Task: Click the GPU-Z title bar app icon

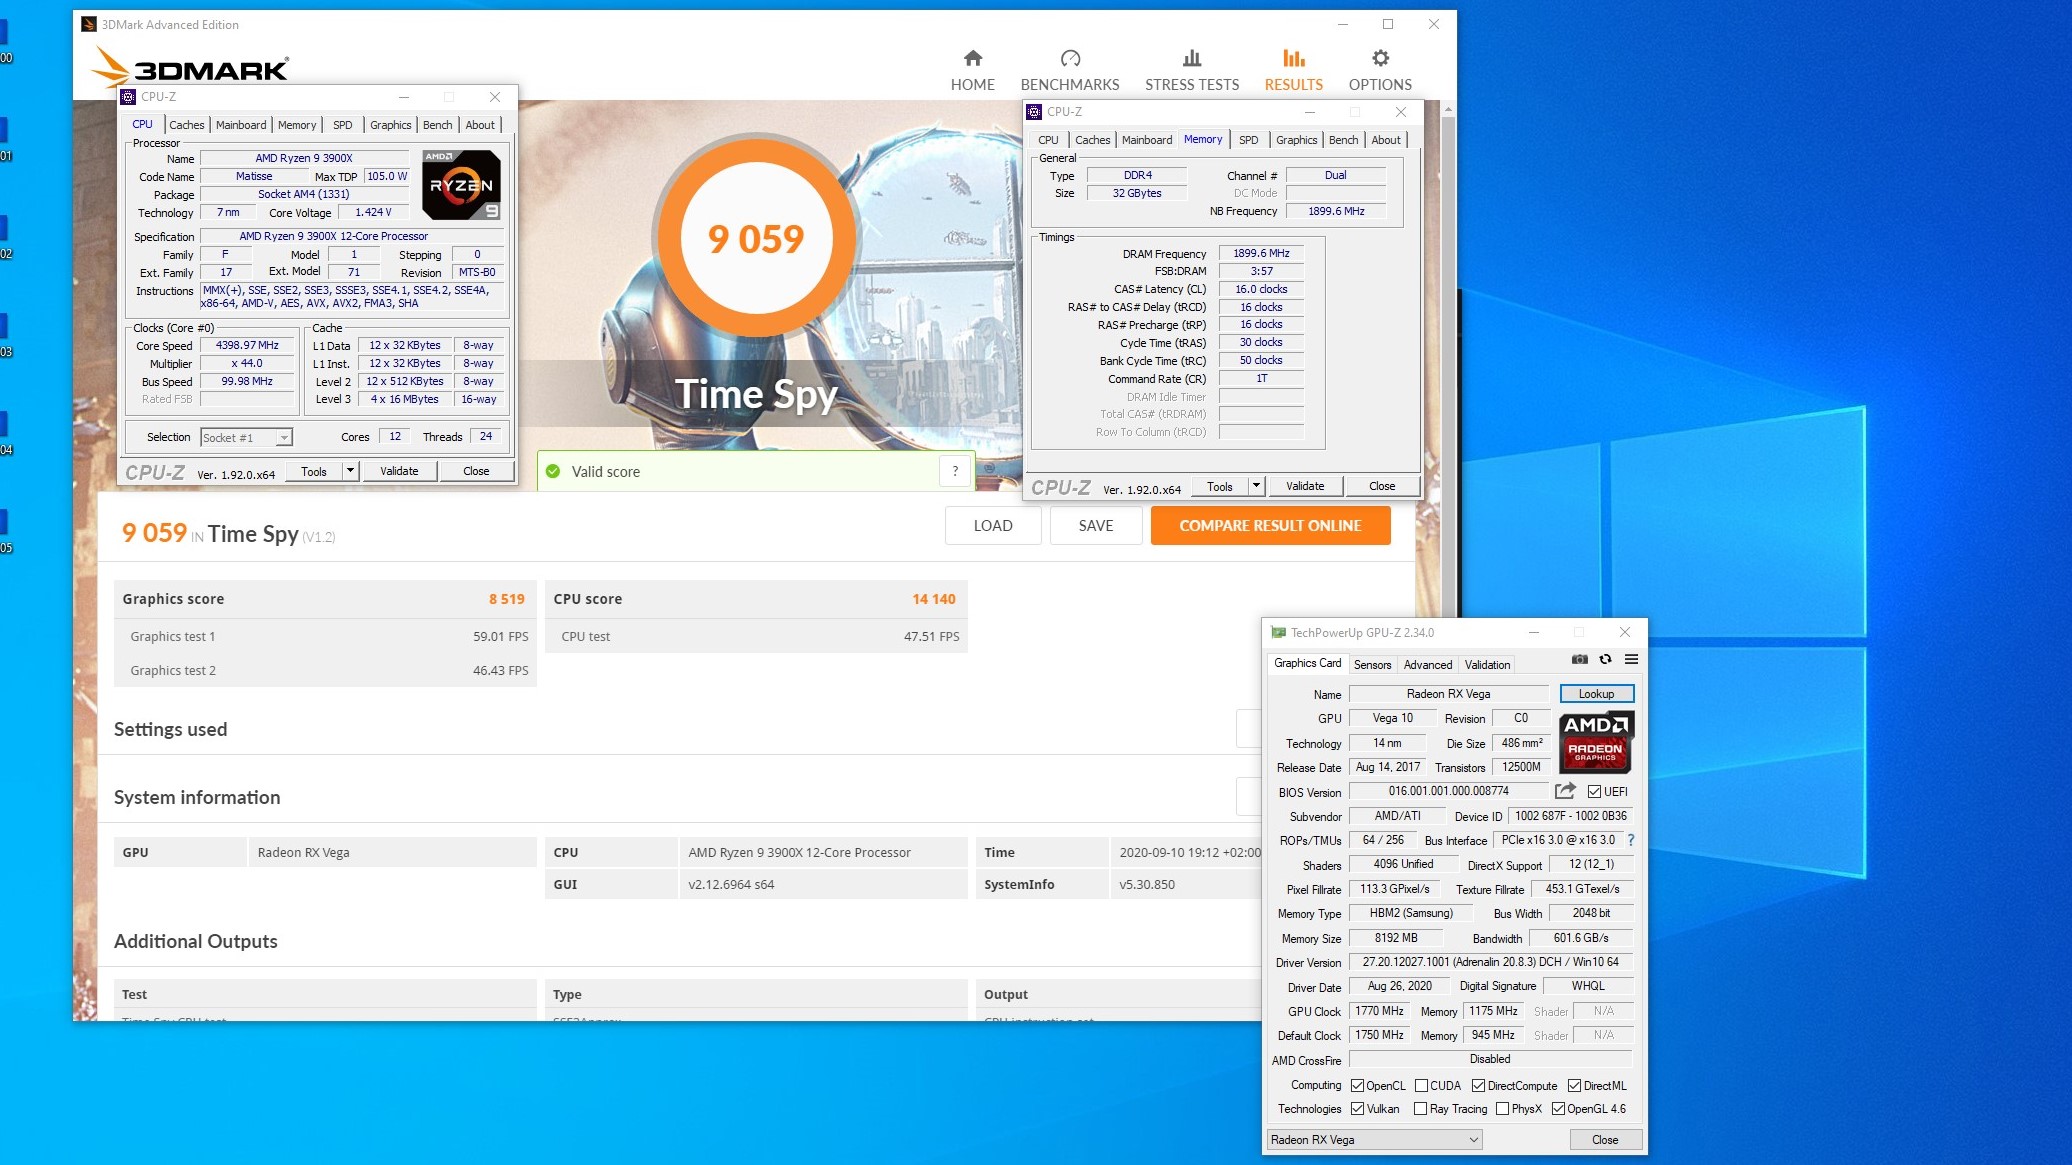Action: pos(1278,632)
